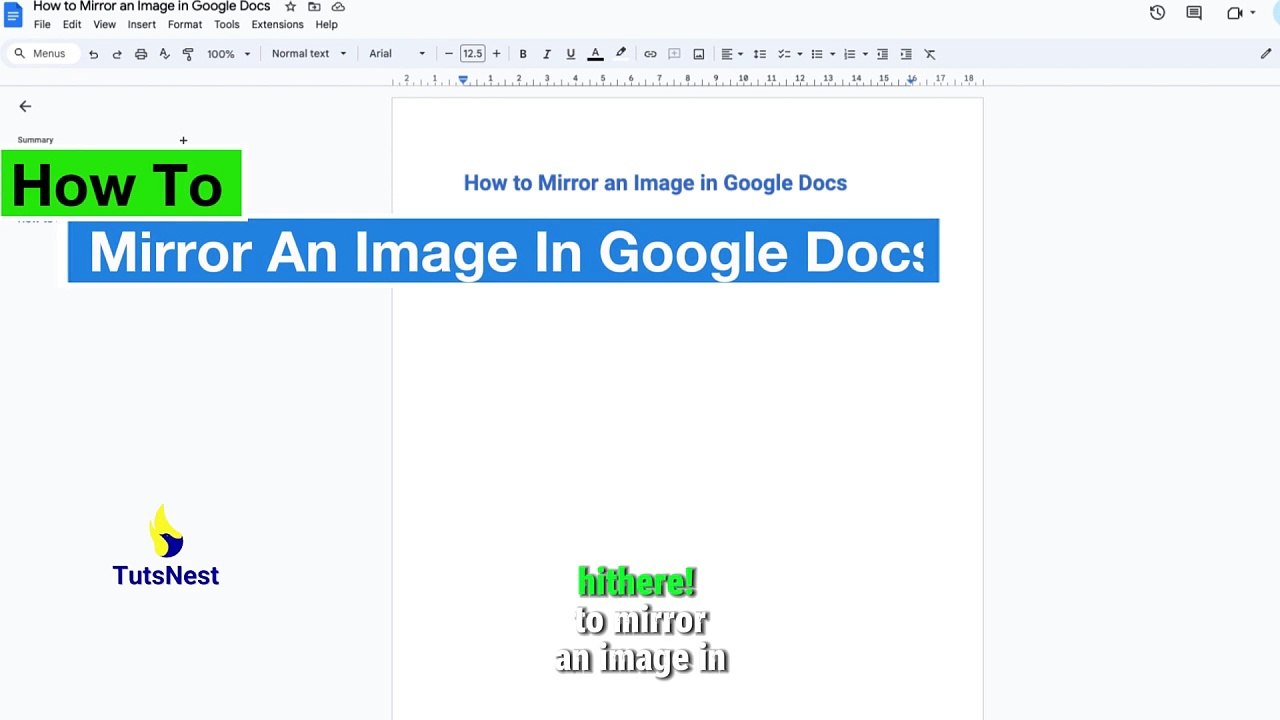Adjust the left indent marker on ruler
This screenshot has width=1280, height=720.
click(463, 80)
